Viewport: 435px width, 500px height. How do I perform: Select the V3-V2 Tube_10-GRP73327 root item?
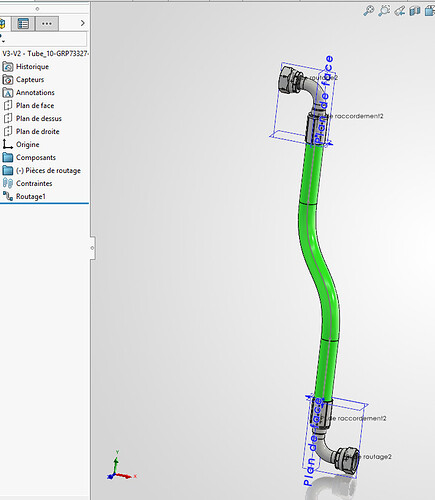(x=45, y=53)
